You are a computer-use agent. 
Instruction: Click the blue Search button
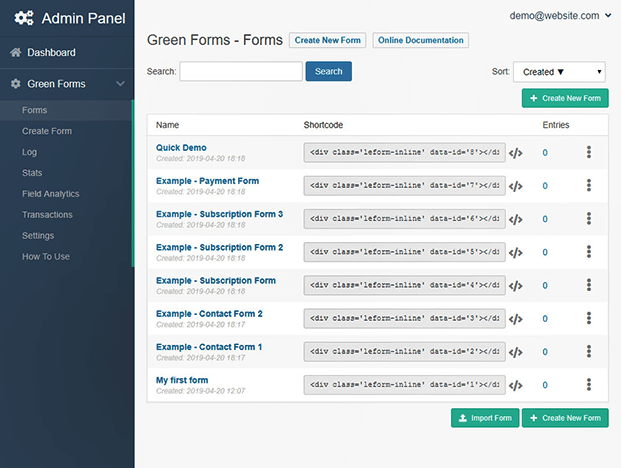(329, 71)
